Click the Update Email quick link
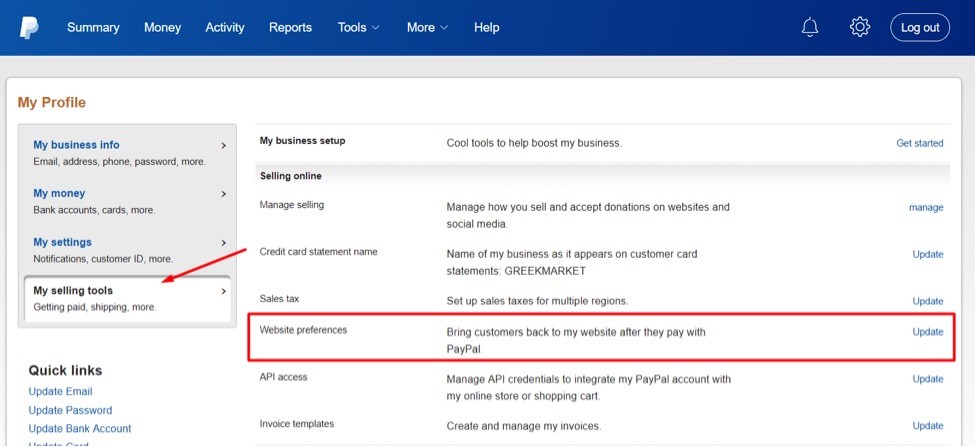 [x=60, y=392]
